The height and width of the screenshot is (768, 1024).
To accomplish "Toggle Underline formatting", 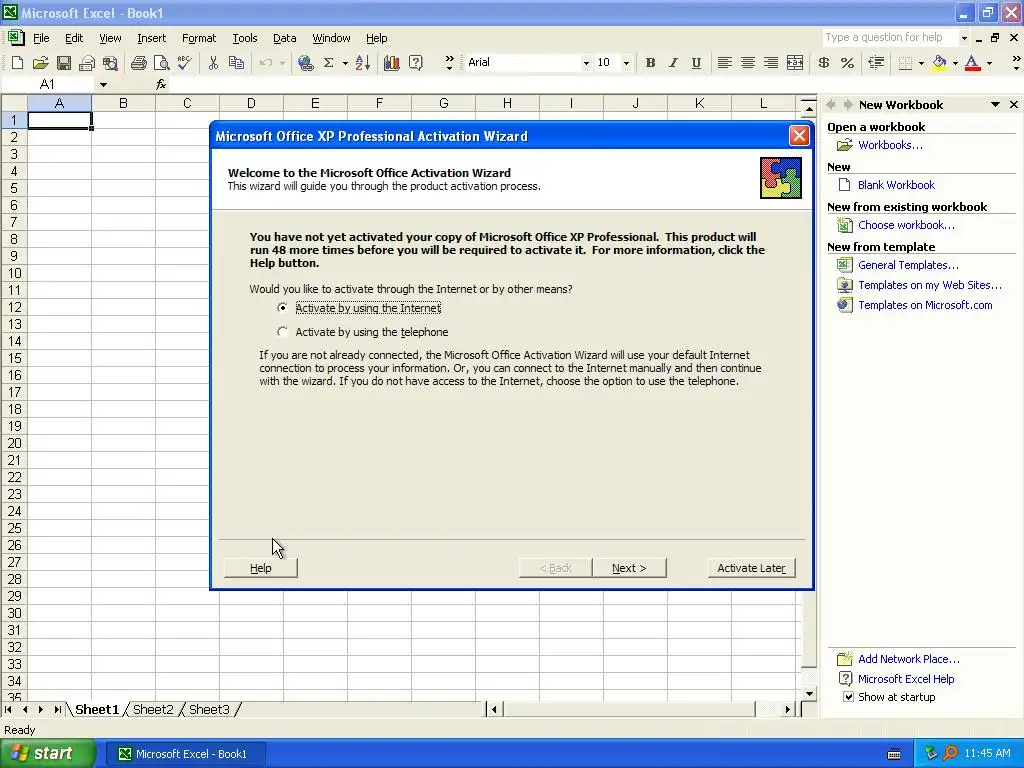I will click(x=696, y=63).
